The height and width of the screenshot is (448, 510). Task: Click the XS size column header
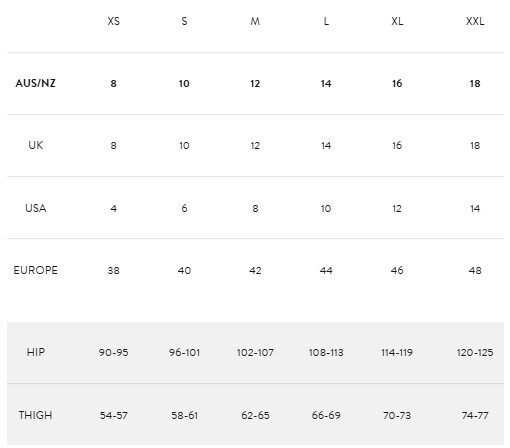tap(113, 21)
